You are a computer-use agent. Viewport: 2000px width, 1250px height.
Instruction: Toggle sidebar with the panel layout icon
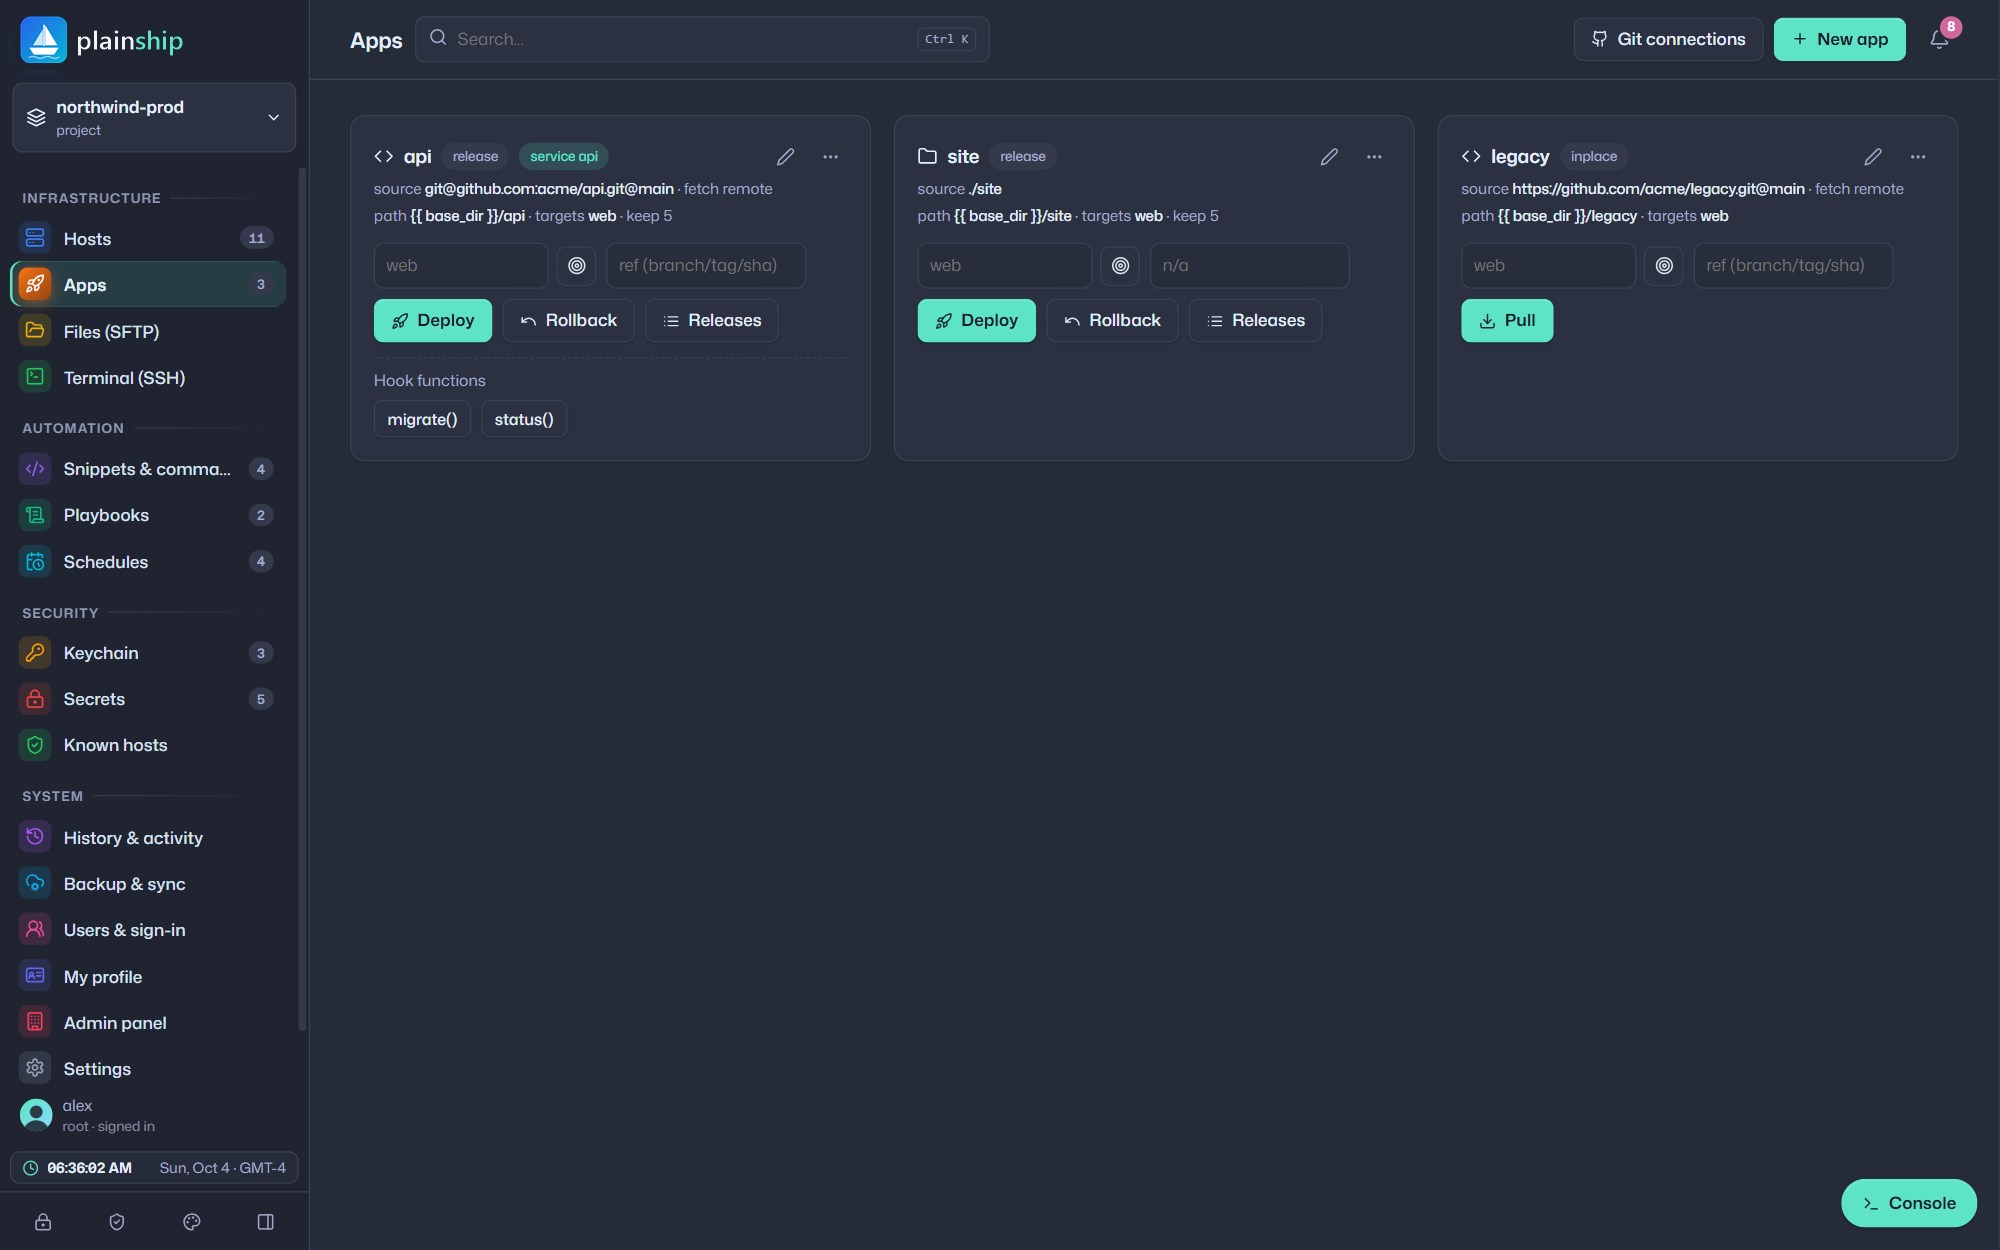pyautogui.click(x=266, y=1222)
